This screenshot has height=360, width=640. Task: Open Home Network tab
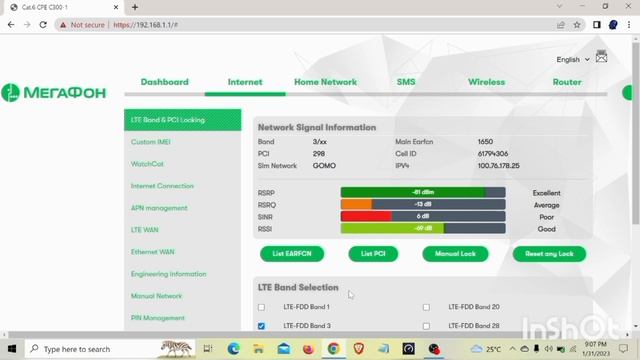coord(325,82)
